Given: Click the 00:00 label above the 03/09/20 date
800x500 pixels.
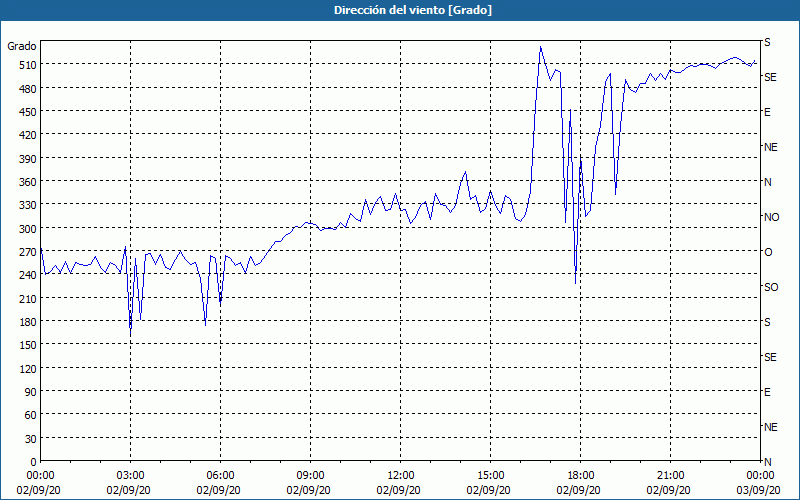Looking at the screenshot, I should pos(760,476).
